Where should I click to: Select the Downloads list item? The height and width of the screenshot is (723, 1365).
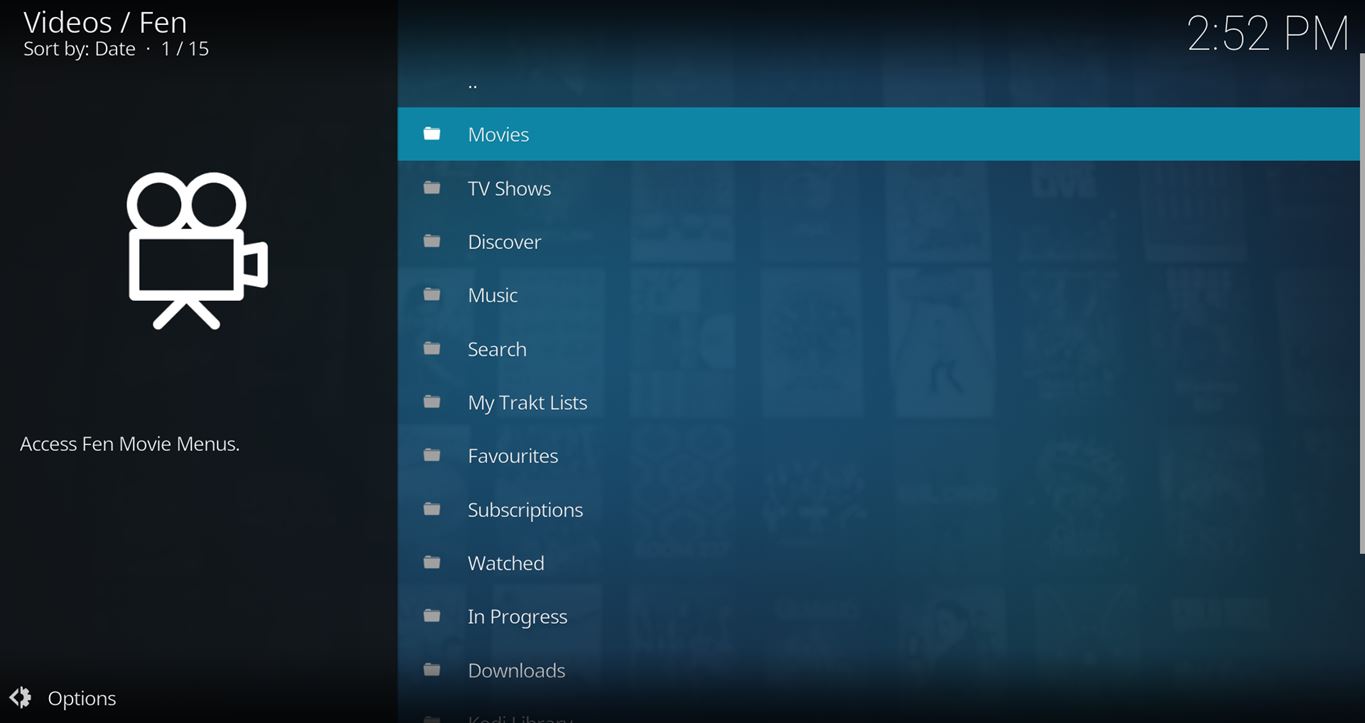coord(516,671)
